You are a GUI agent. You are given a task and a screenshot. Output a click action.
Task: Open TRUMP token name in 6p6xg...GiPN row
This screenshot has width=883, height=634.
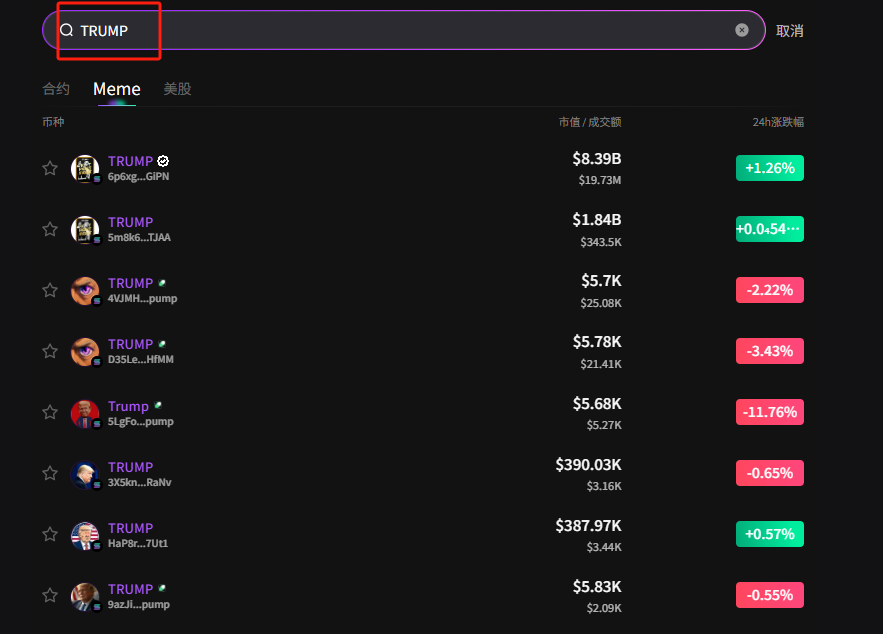click(x=130, y=161)
